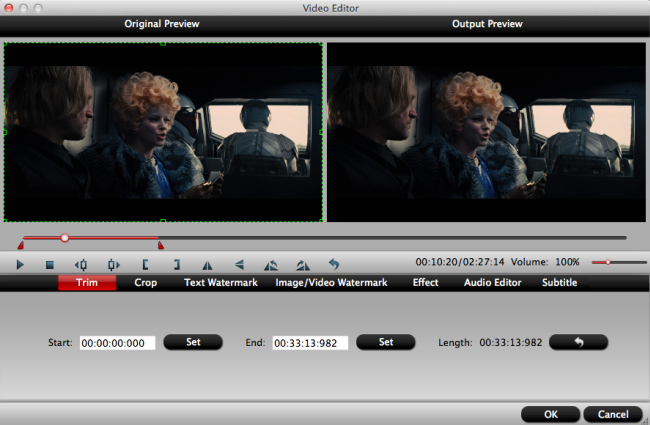This screenshot has width=650, height=425.
Task: Confirm edits with the OK button
Action: pos(551,414)
